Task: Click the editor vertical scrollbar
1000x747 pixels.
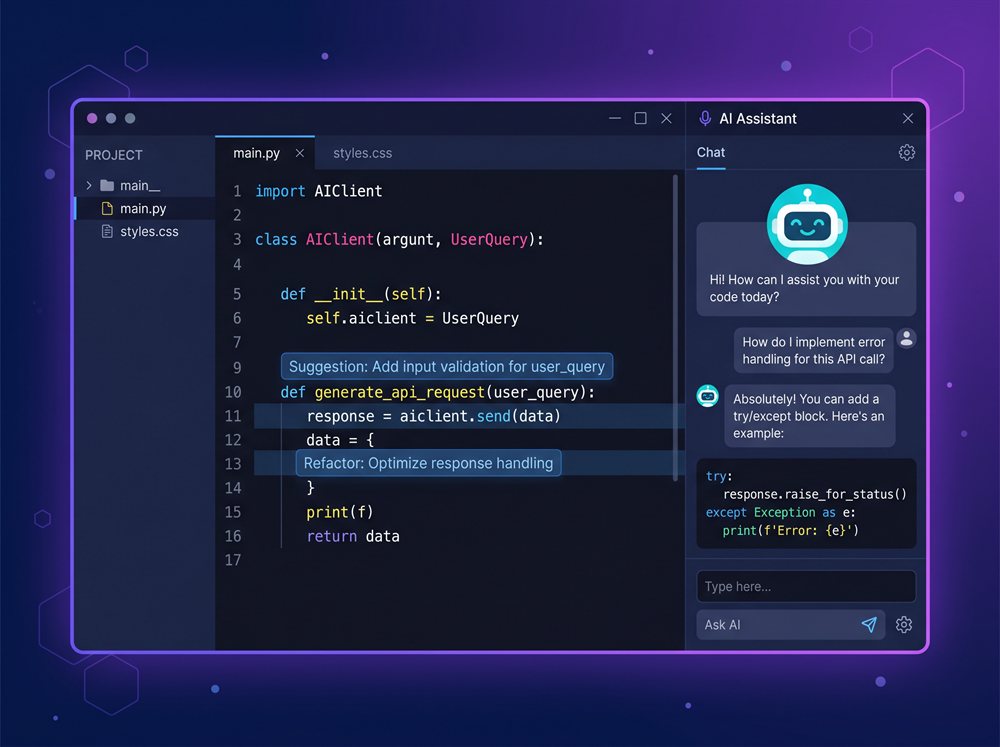Action: click(x=675, y=327)
